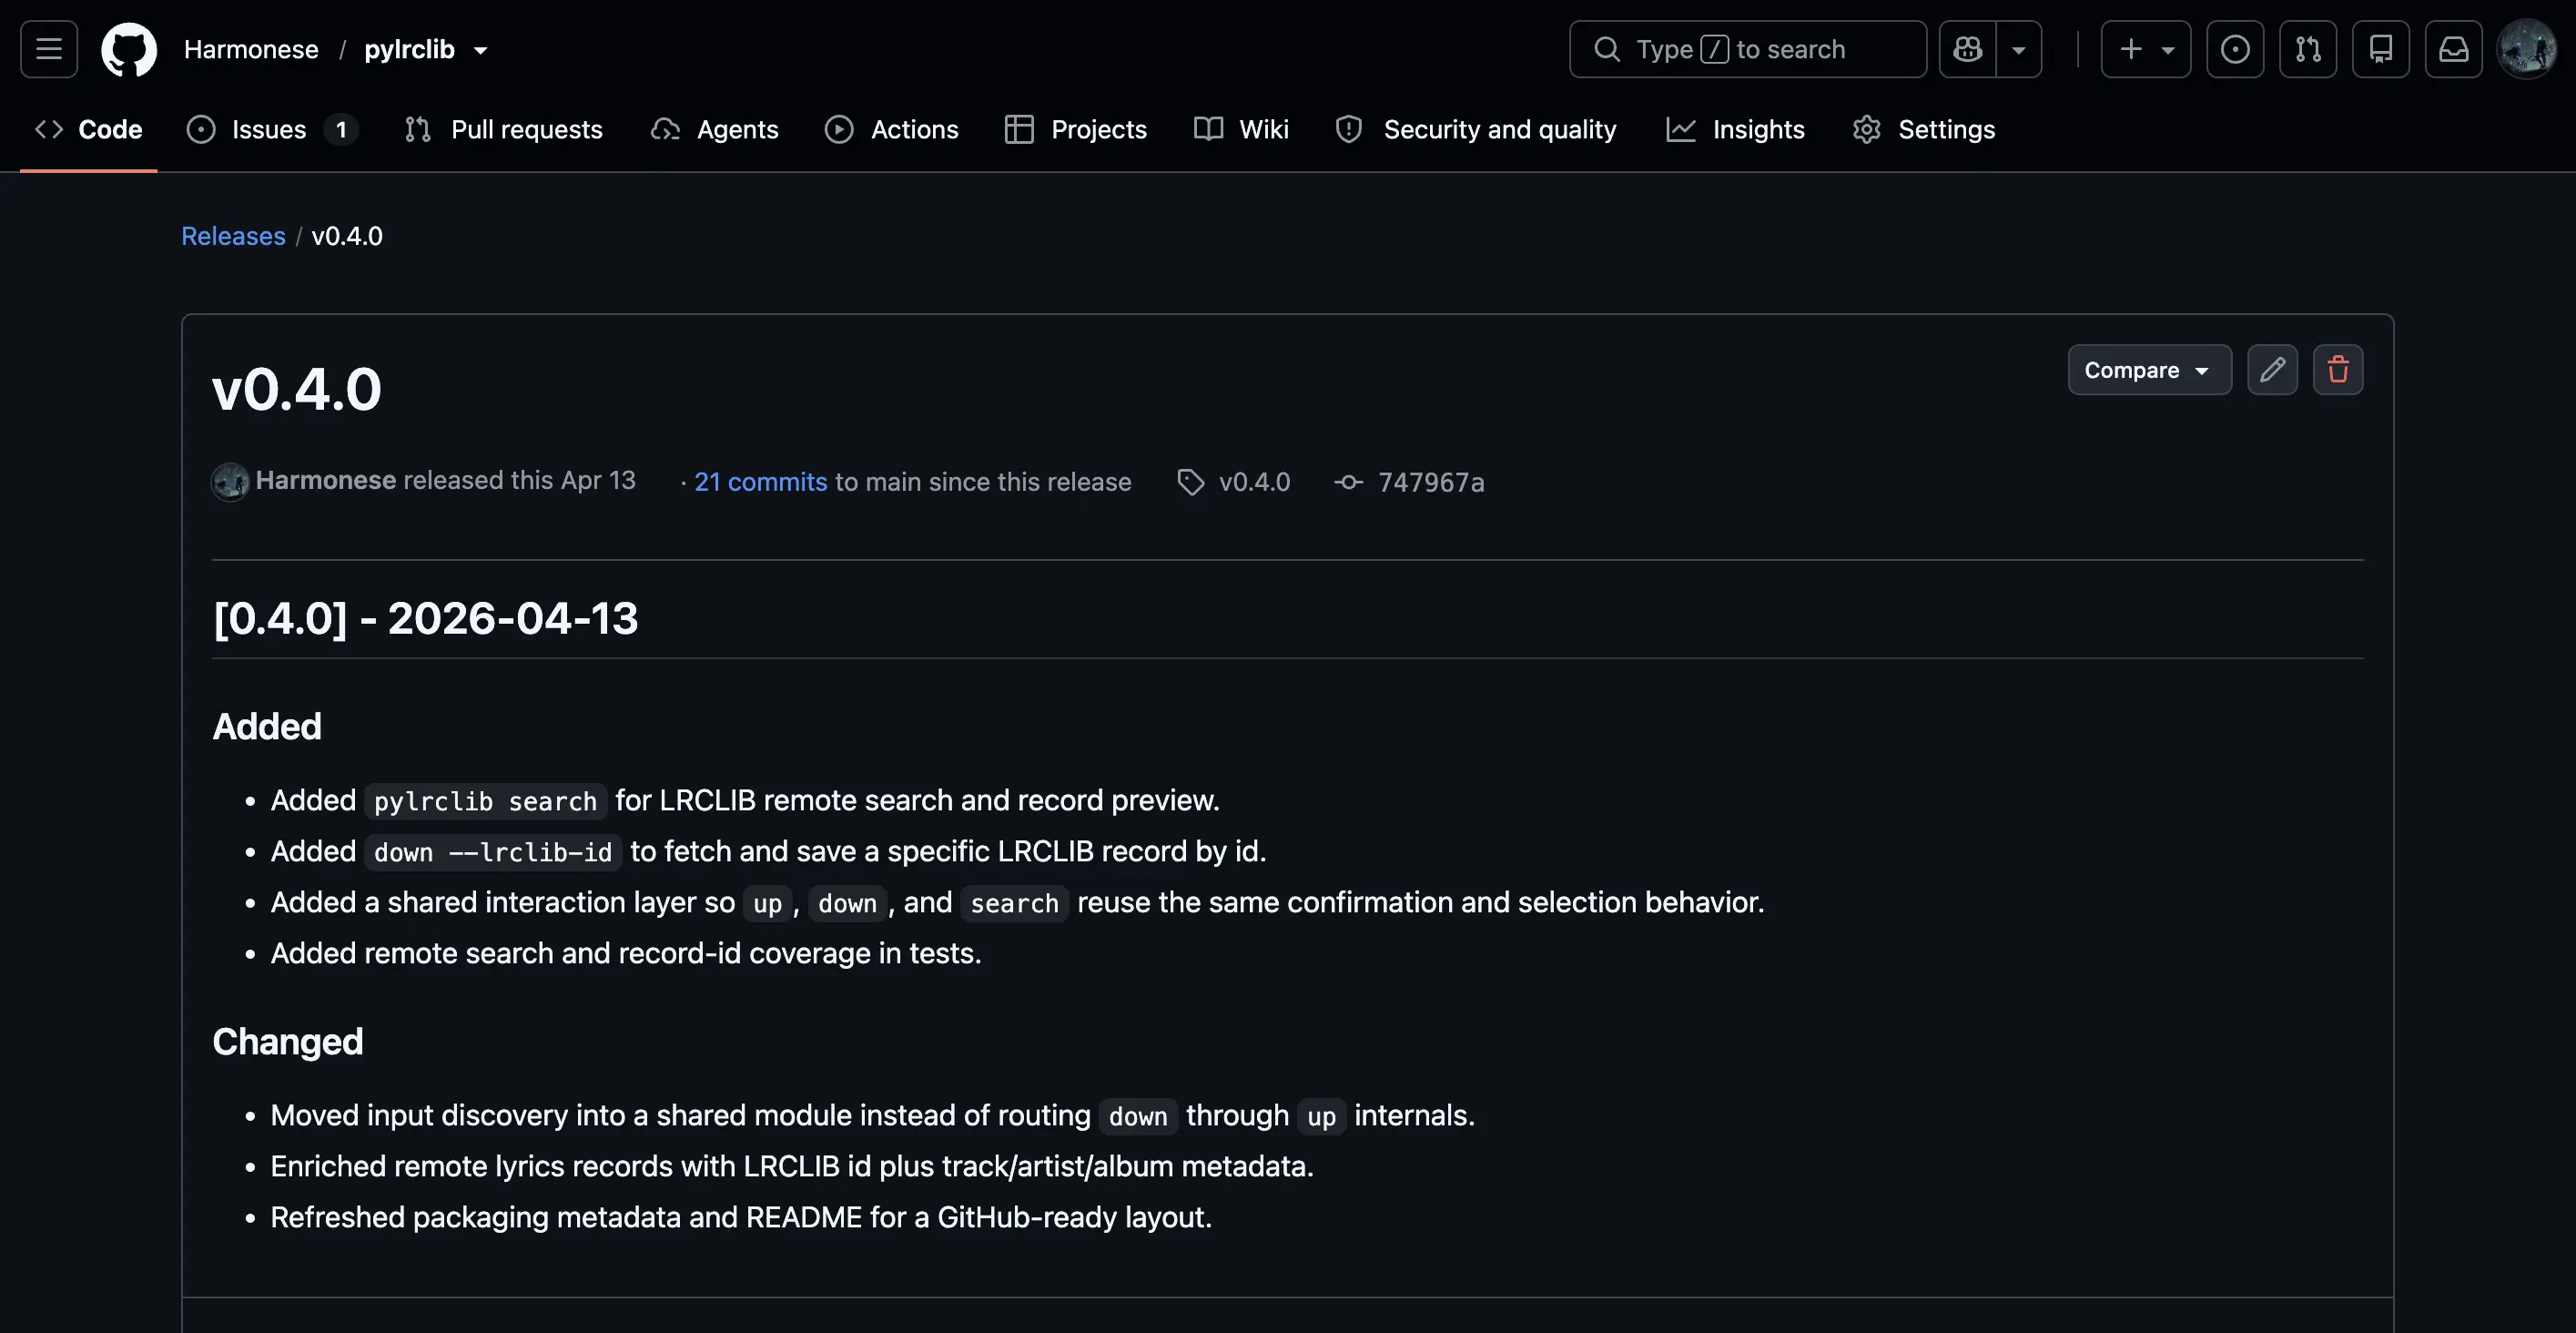
Task: View your pull requests icon in header
Action: (2308, 49)
